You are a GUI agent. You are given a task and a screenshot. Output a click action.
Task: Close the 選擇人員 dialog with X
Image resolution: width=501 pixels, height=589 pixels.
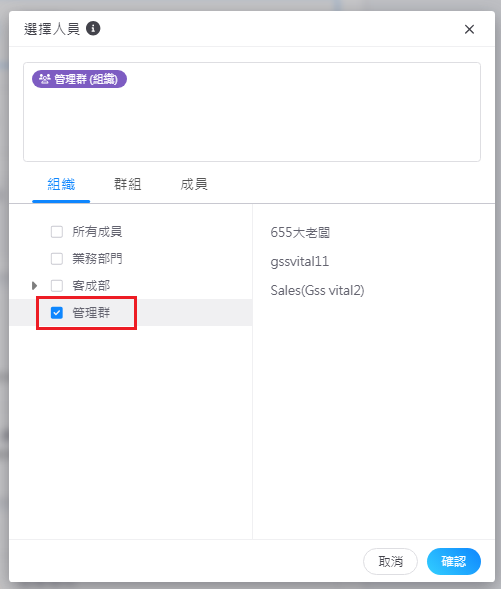pyautogui.click(x=469, y=29)
